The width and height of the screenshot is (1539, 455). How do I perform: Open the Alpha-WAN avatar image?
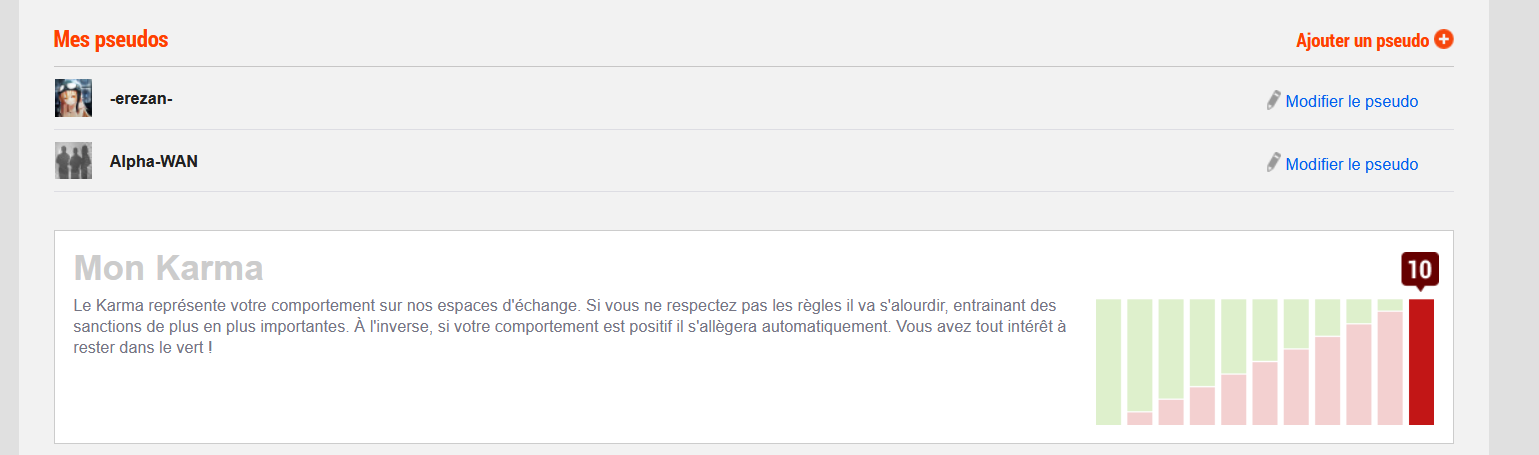(73, 160)
